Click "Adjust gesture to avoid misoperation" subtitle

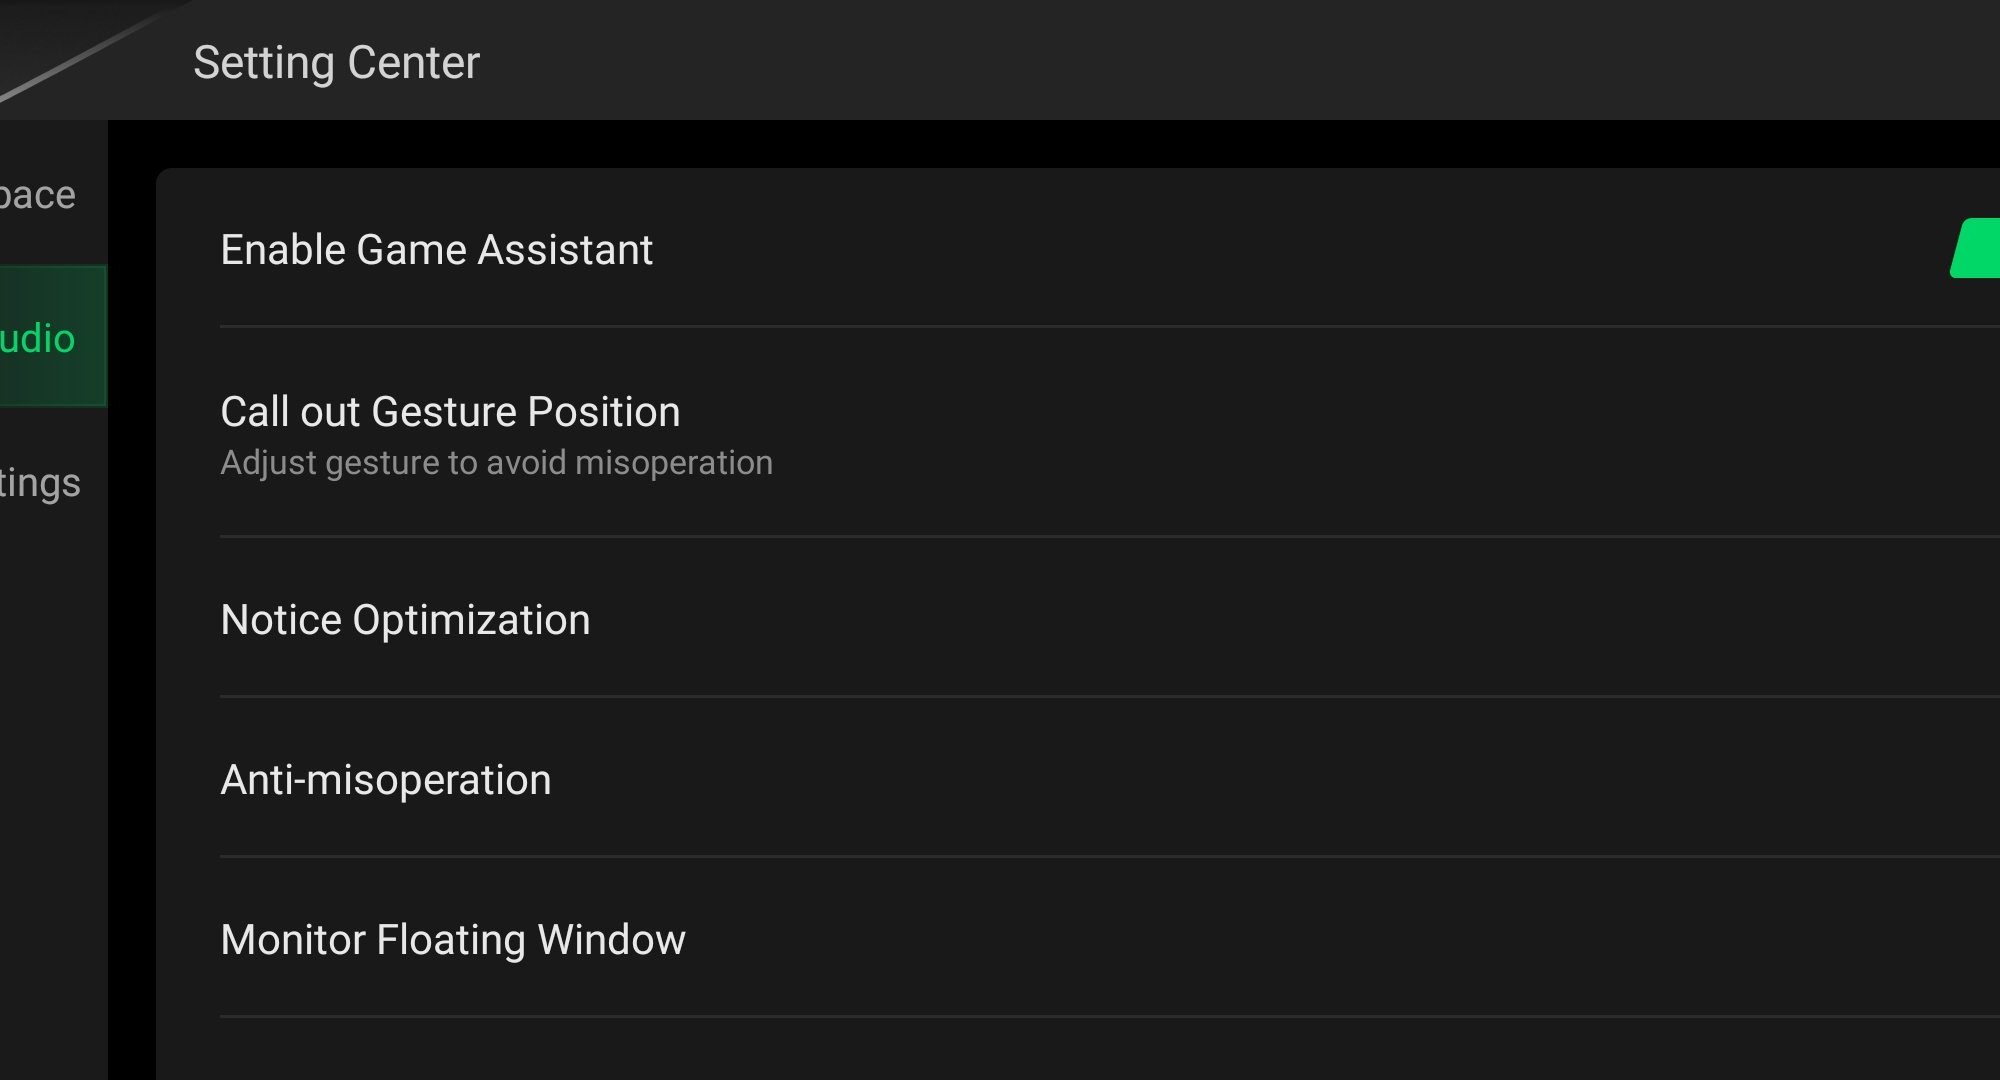click(496, 463)
